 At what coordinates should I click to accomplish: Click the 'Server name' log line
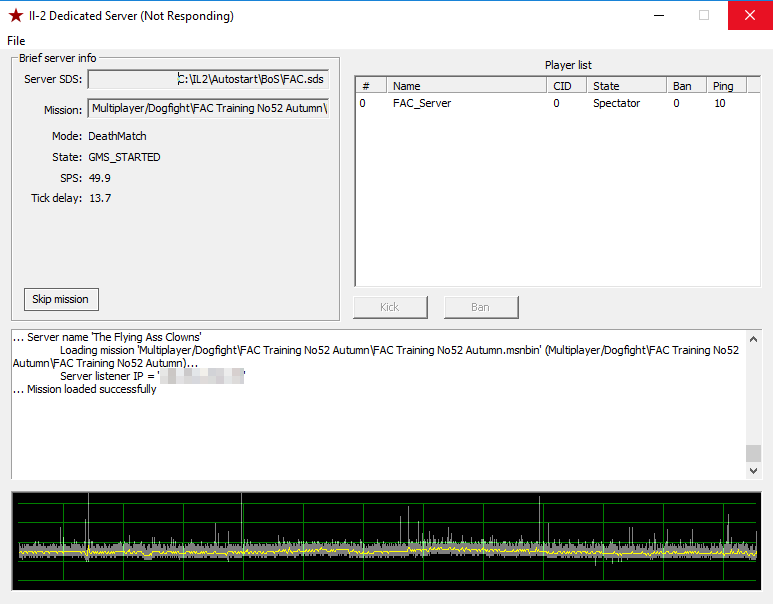click(107, 337)
